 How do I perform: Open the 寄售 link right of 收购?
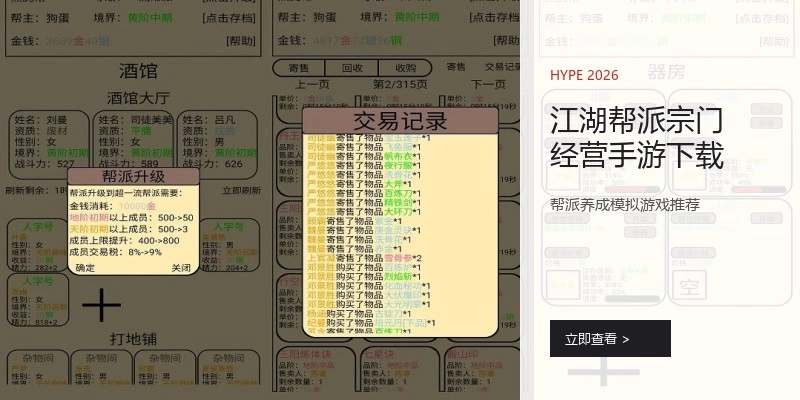[x=456, y=67]
